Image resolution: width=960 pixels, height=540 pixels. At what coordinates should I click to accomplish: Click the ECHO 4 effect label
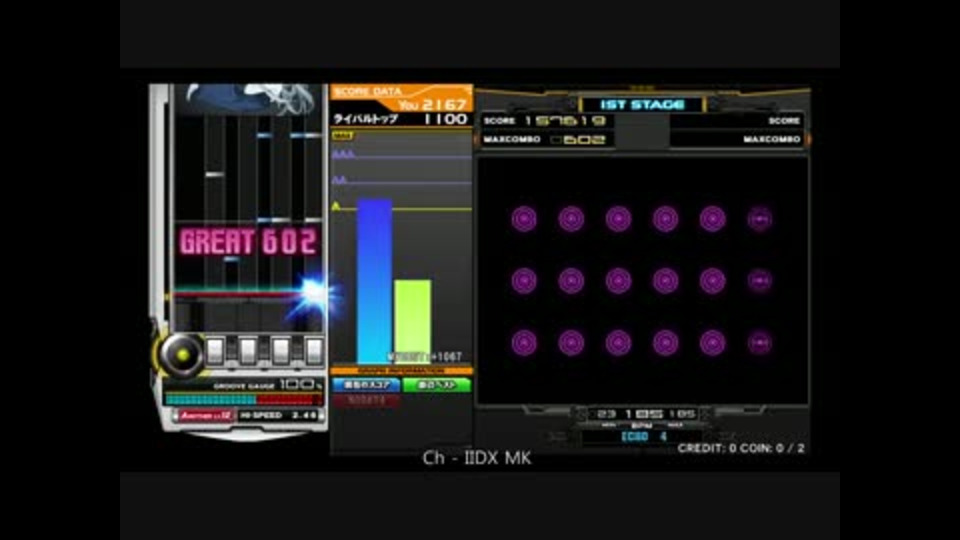(643, 437)
